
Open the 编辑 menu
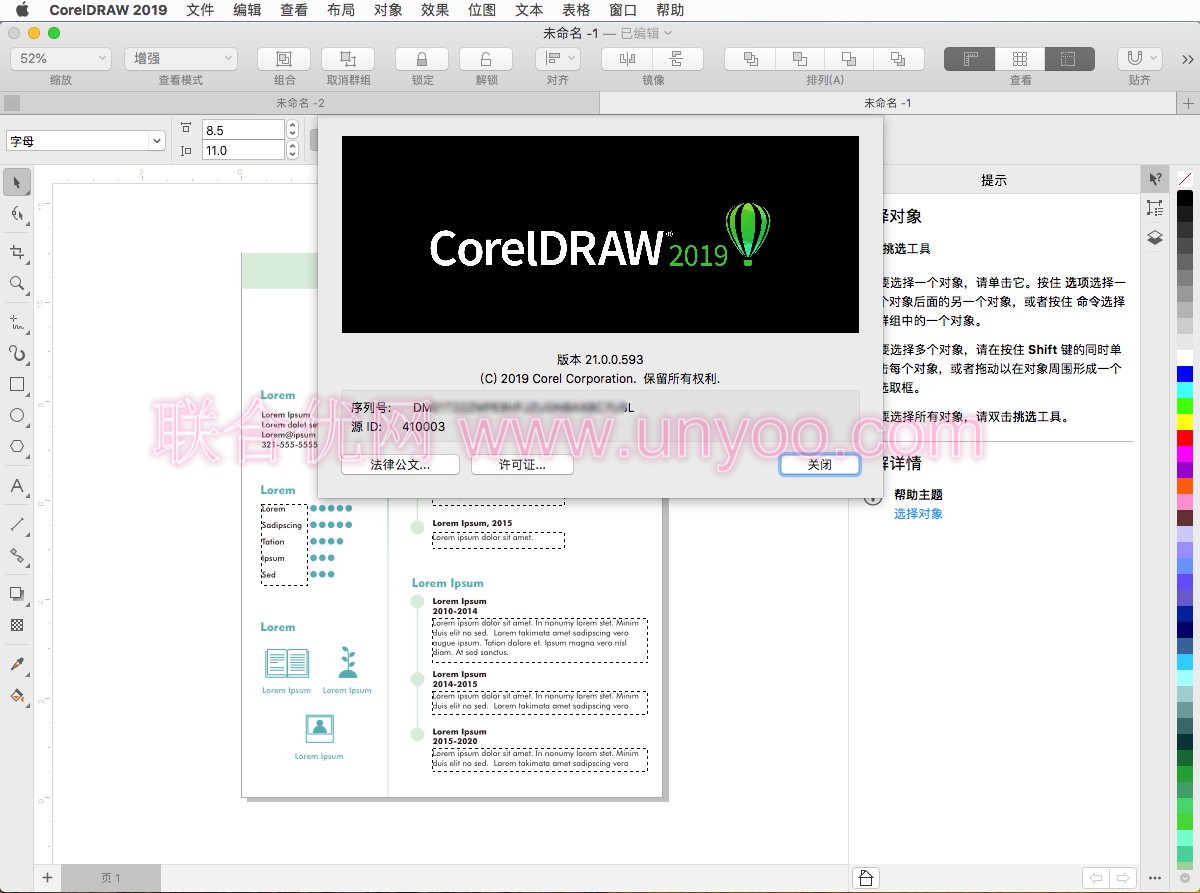coord(247,10)
